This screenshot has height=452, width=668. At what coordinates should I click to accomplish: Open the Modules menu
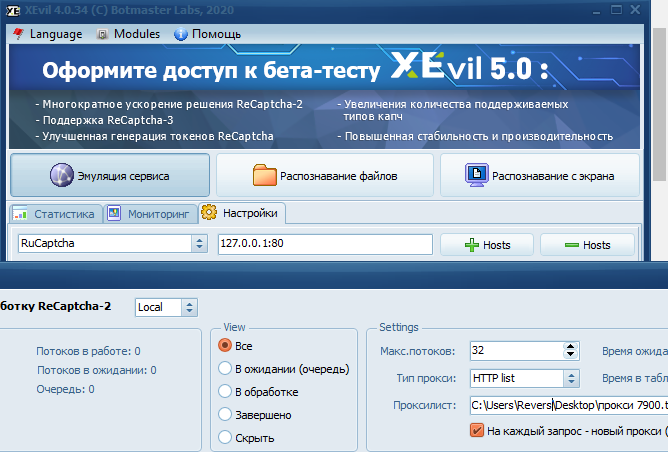129,34
